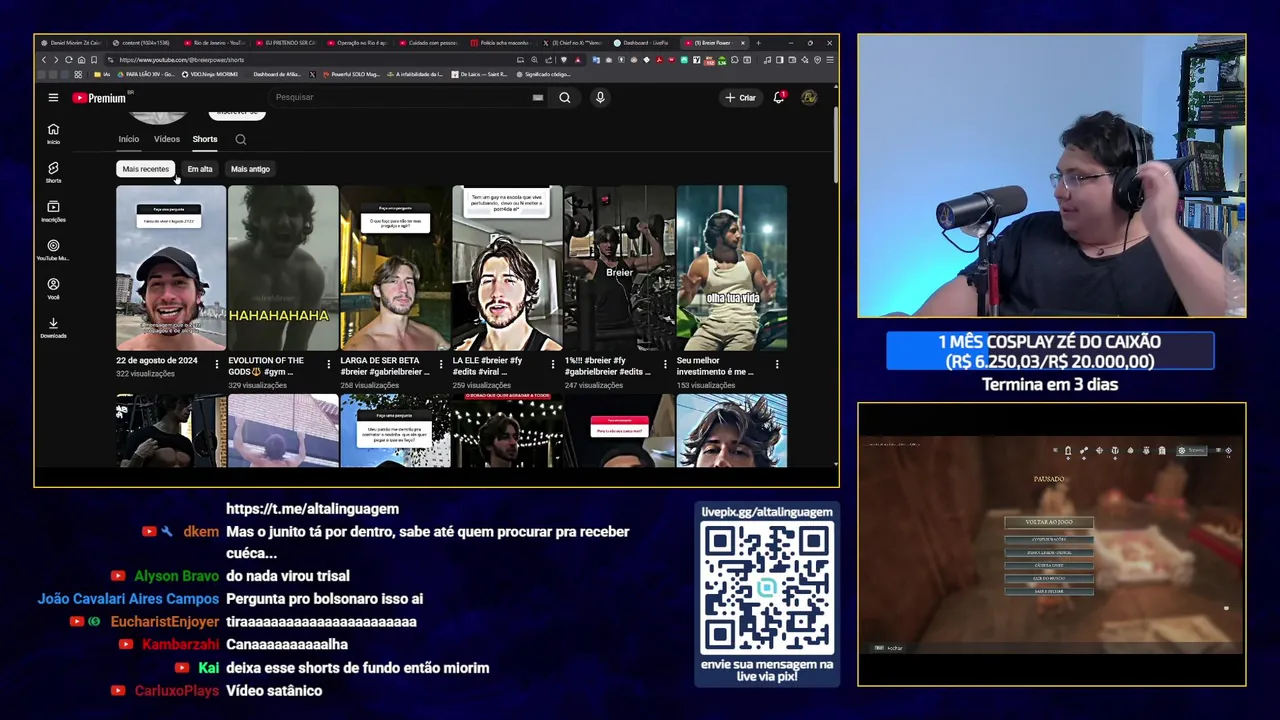Open YouTube Music in the sidebar
1280x720 pixels.
click(53, 250)
